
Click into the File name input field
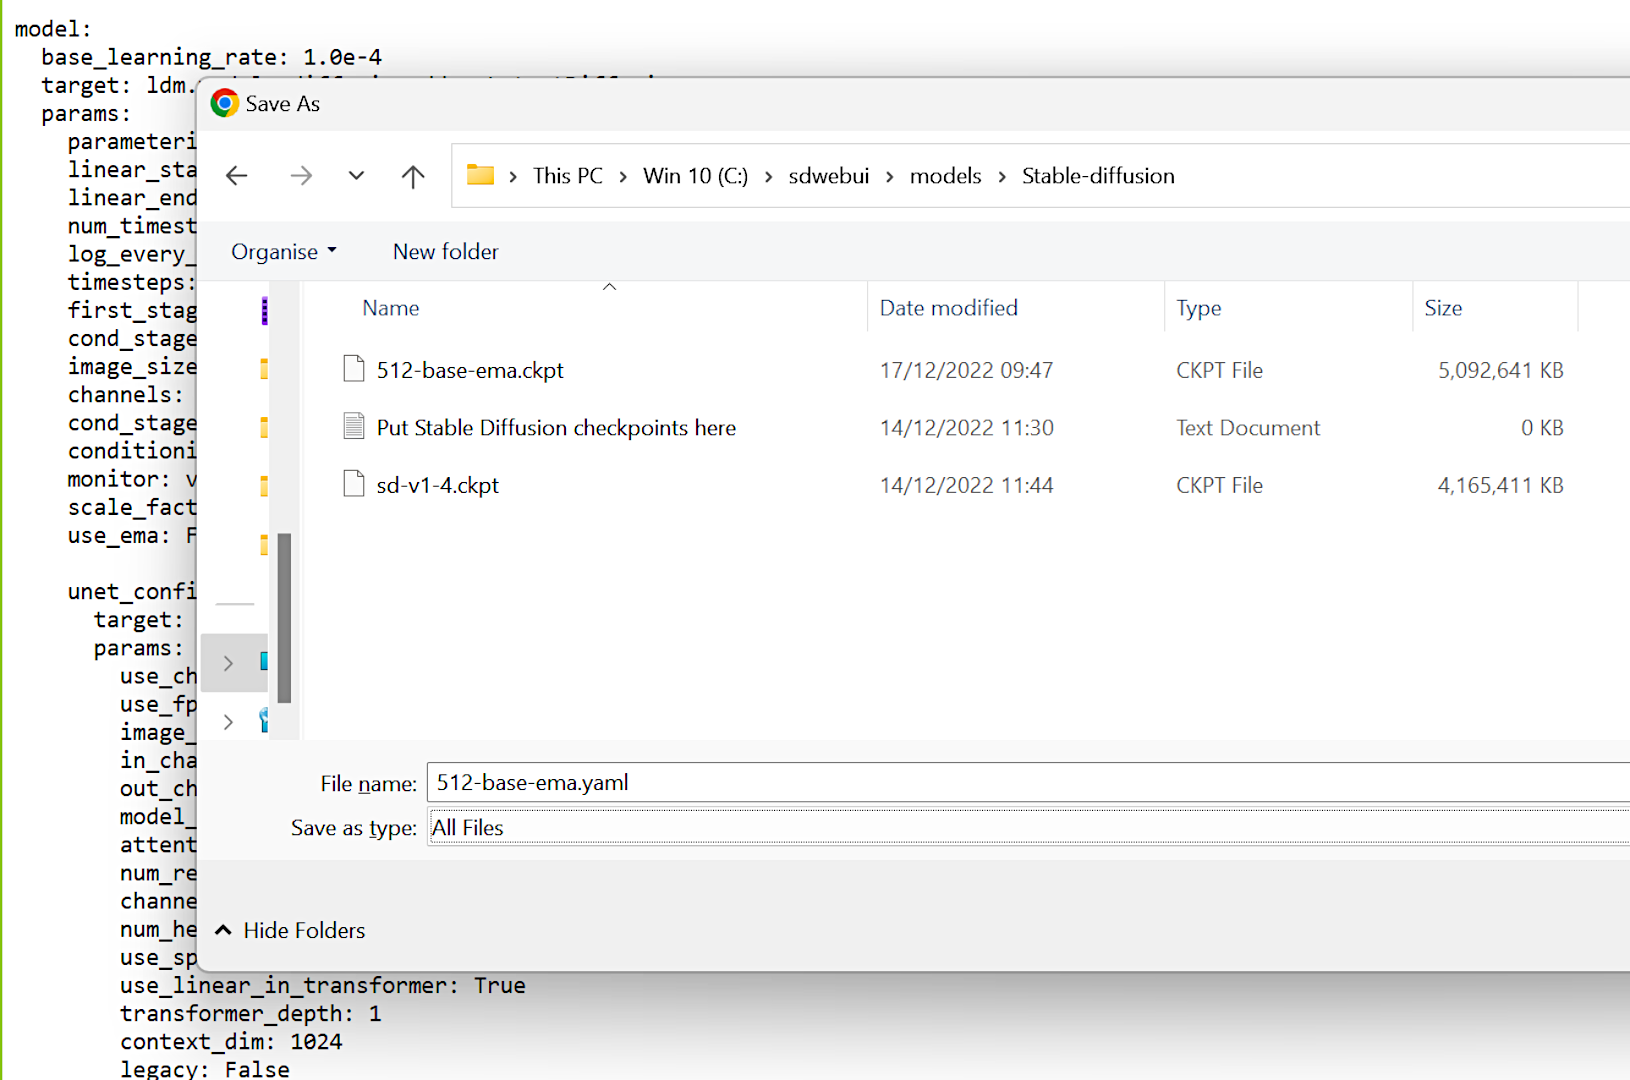tap(1028, 783)
